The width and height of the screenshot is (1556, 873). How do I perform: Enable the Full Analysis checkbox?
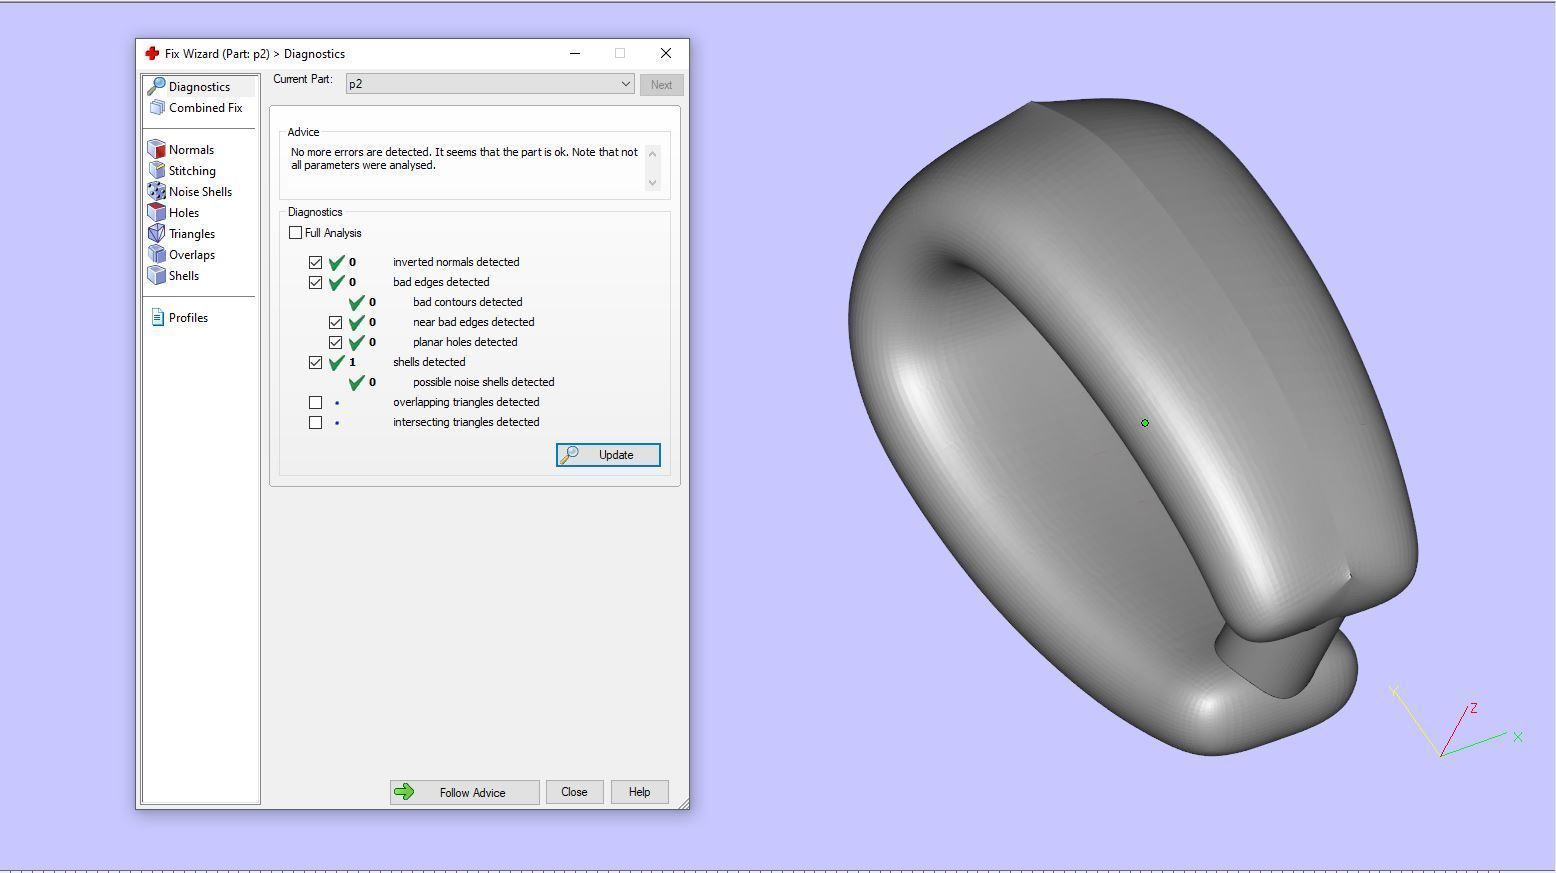(295, 233)
